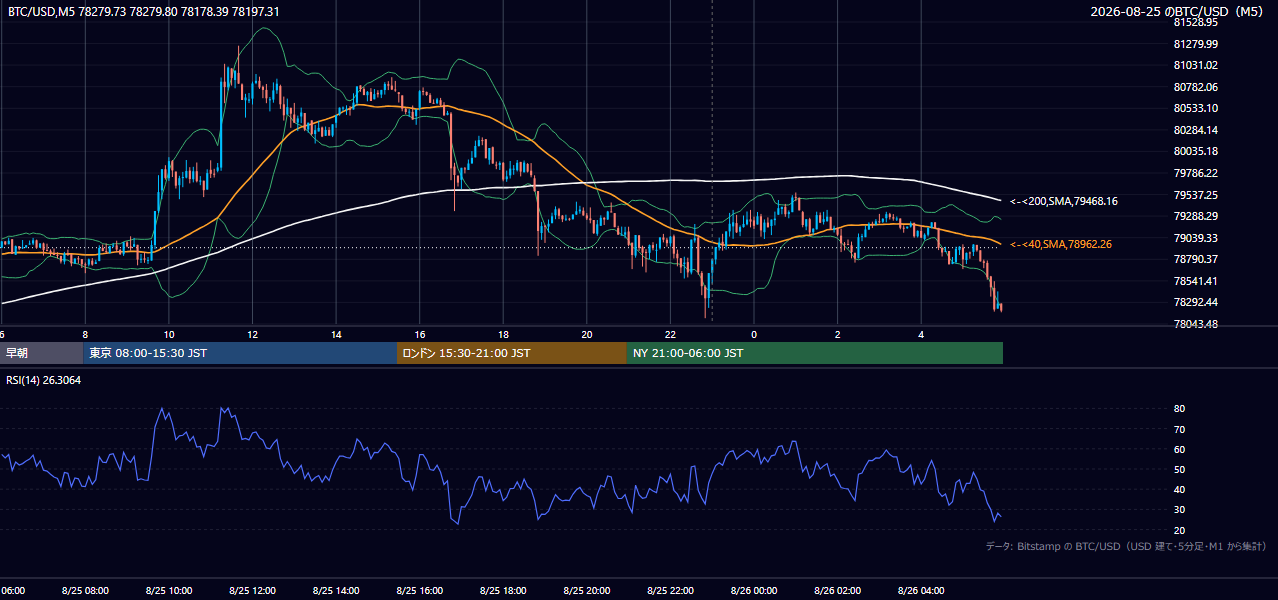Click the NY 21:00-06:00 JST session band

(x=815, y=353)
